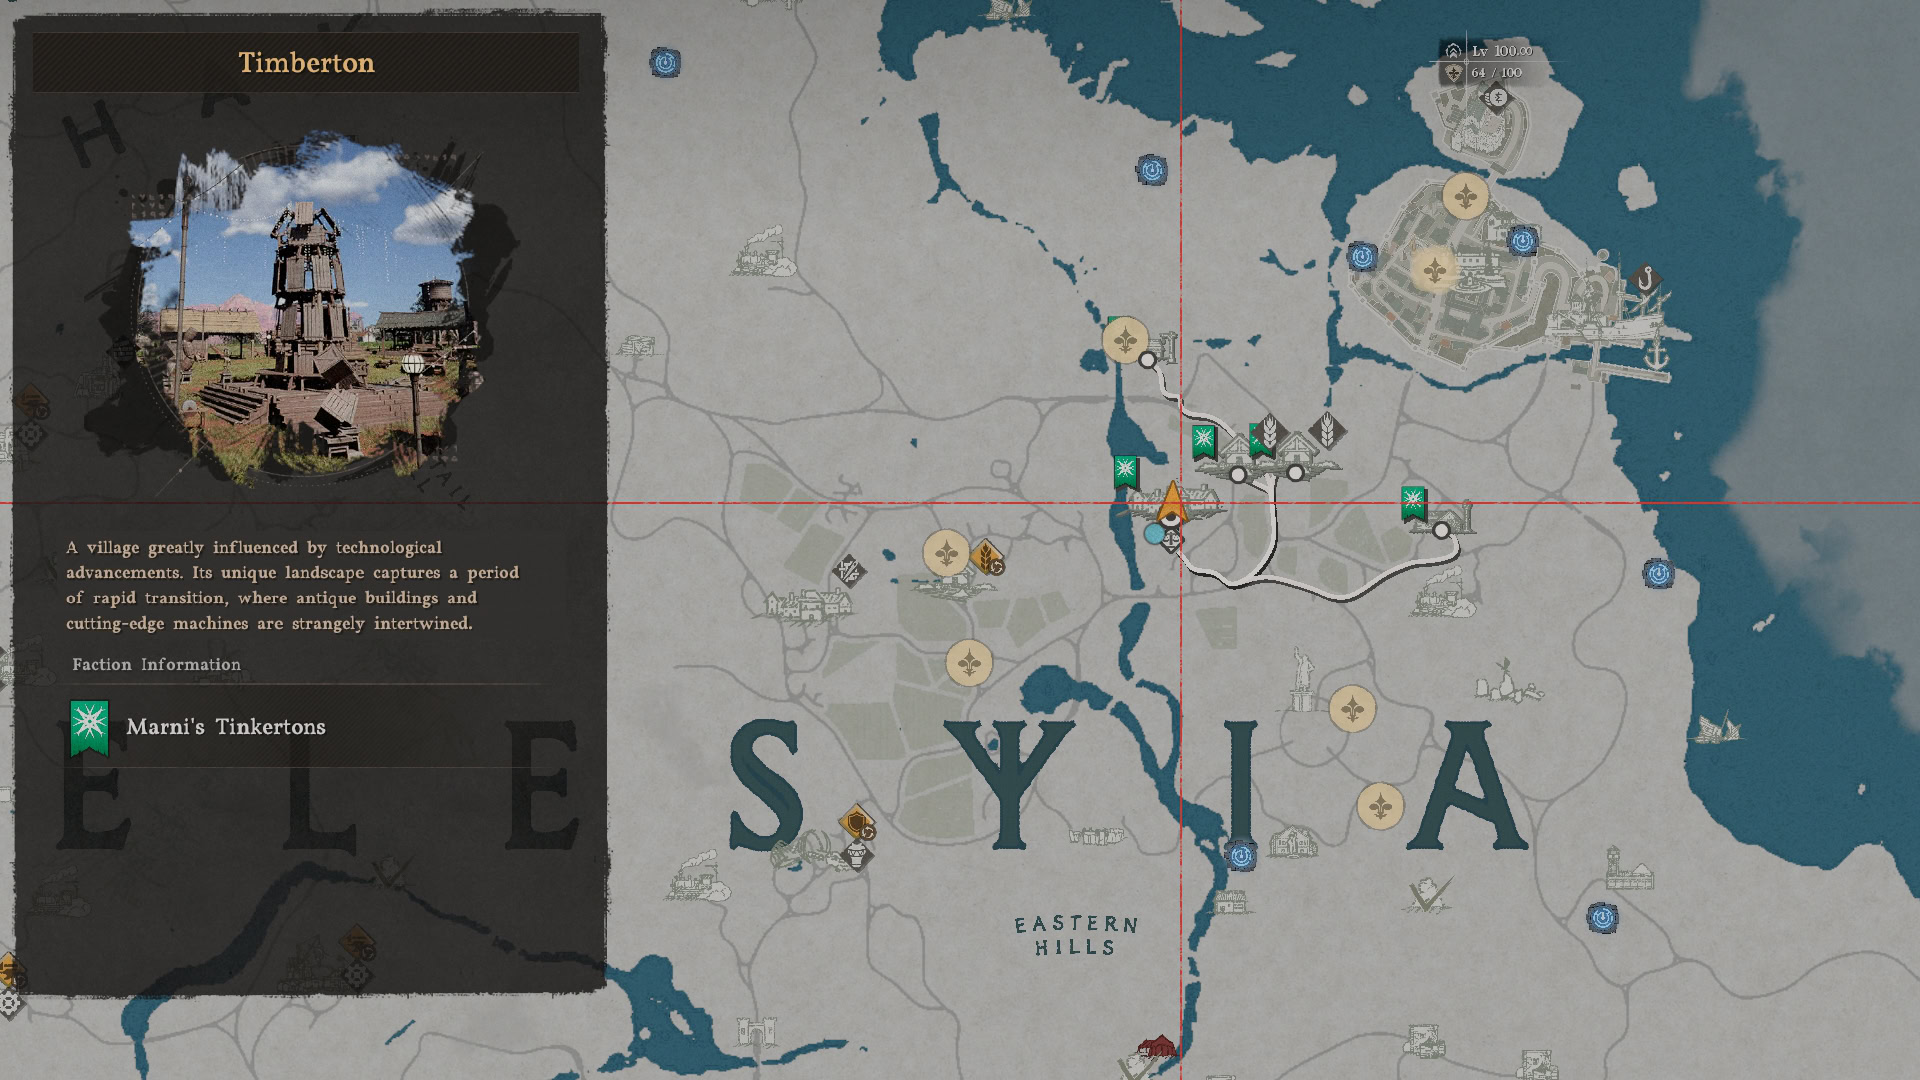
Task: Select the sailing ship icon in the eastern sea
Action: click(1720, 727)
